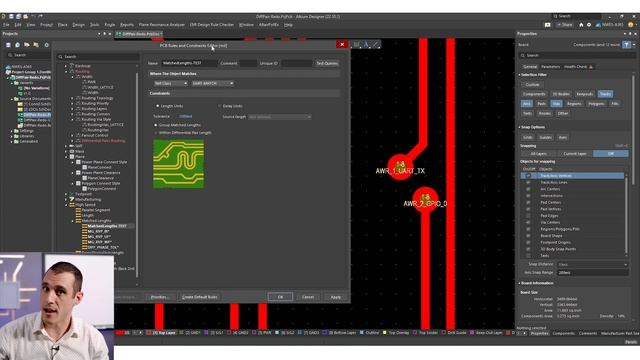This screenshot has height=360, width=640.
Task: Click the rule Name input field
Action: (189, 63)
